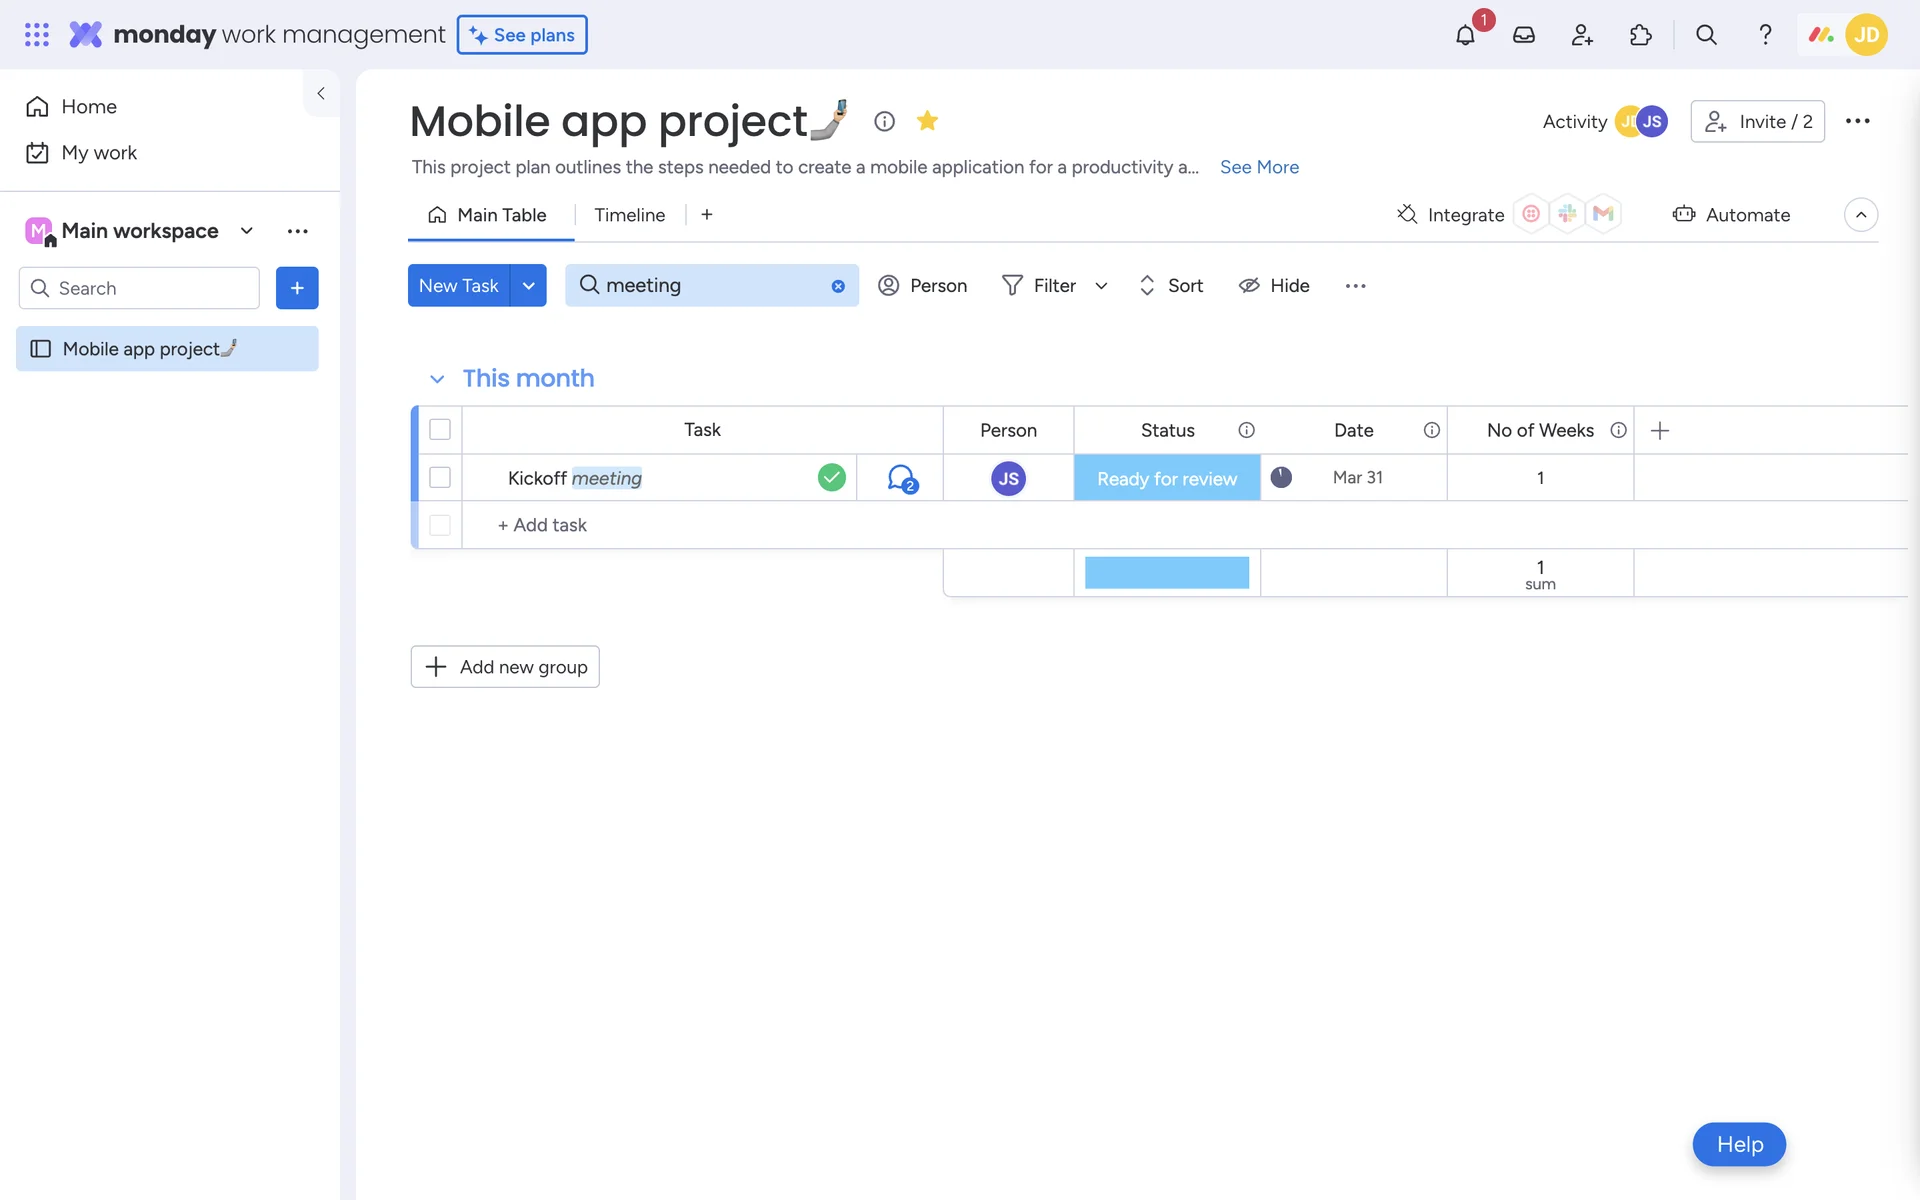This screenshot has width=1920, height=1200.
Task: Collapse the This month group
Action: [437, 379]
